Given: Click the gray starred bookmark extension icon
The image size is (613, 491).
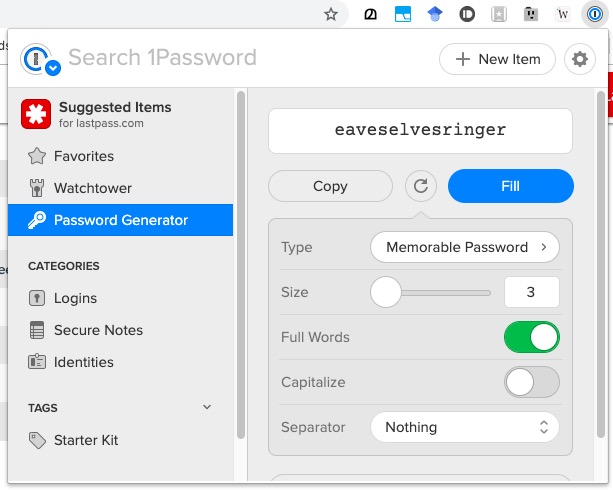Looking at the screenshot, I should pyautogui.click(x=499, y=14).
